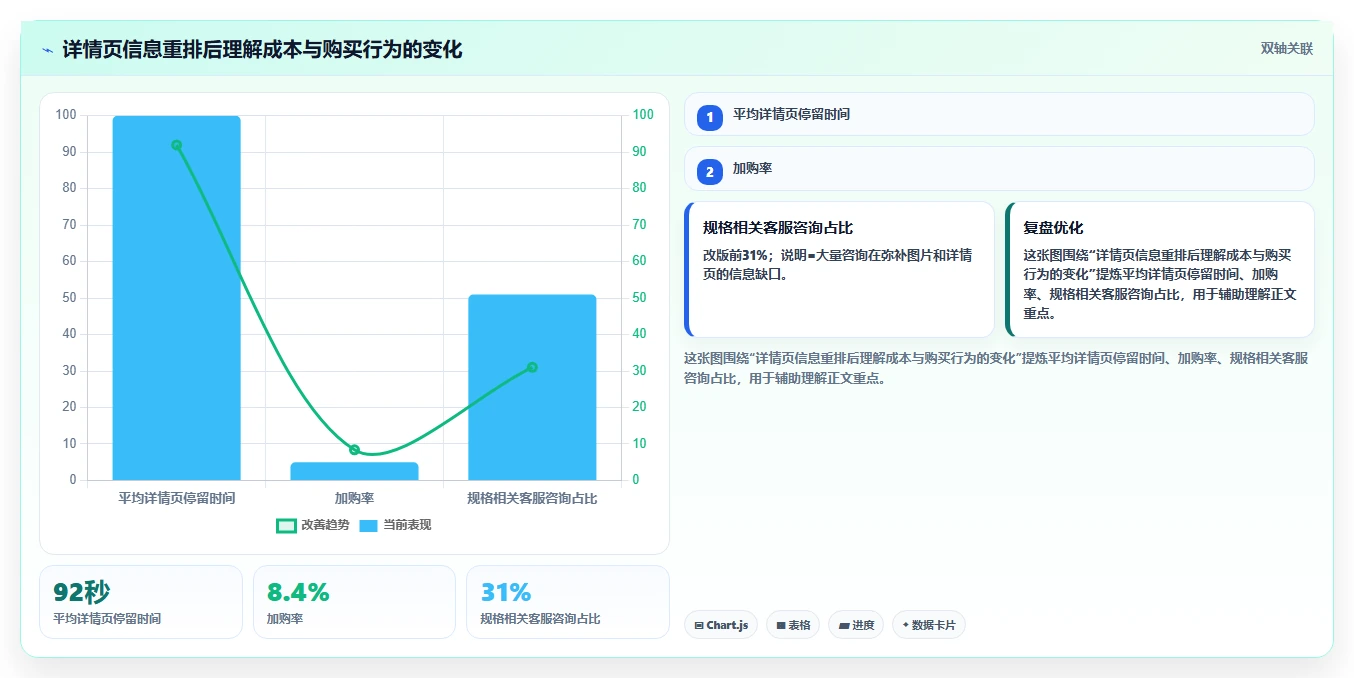This screenshot has height=678, width=1354.
Task: Click the 表格 tag
Action: coord(792,625)
